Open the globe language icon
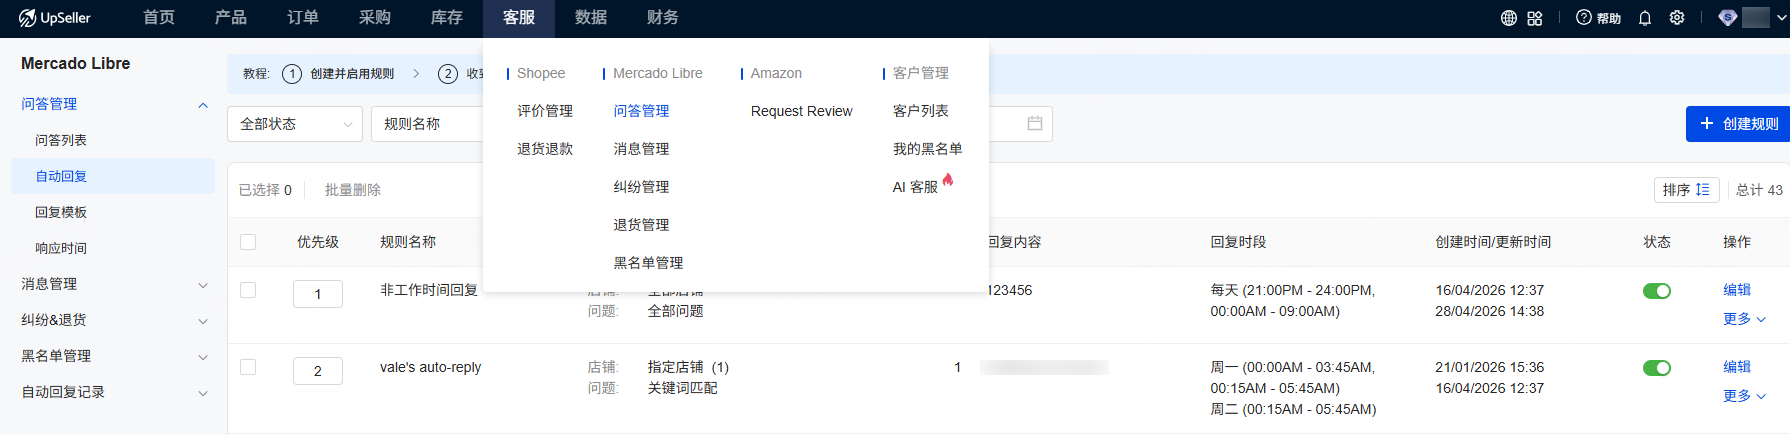The height and width of the screenshot is (435, 1790). (1509, 18)
